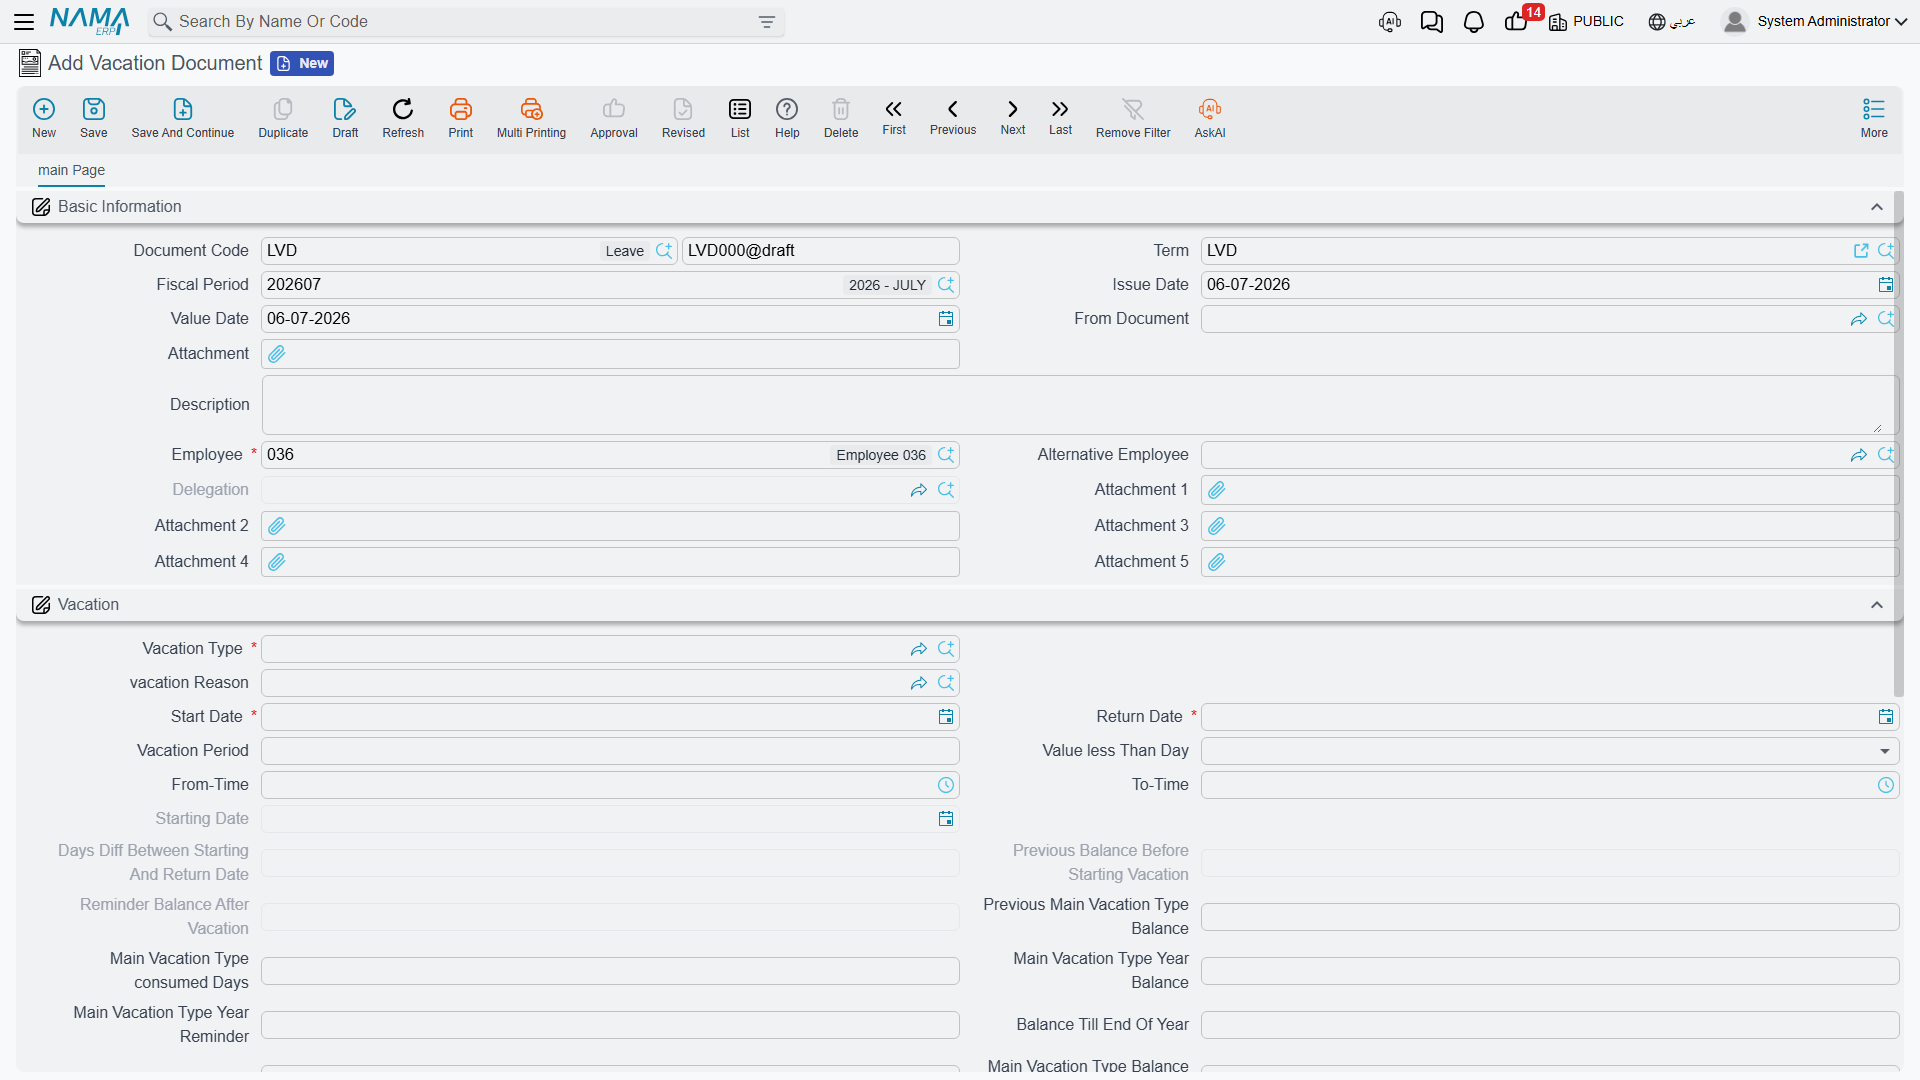
Task: Open the notifications bell
Action: pos(1473,22)
